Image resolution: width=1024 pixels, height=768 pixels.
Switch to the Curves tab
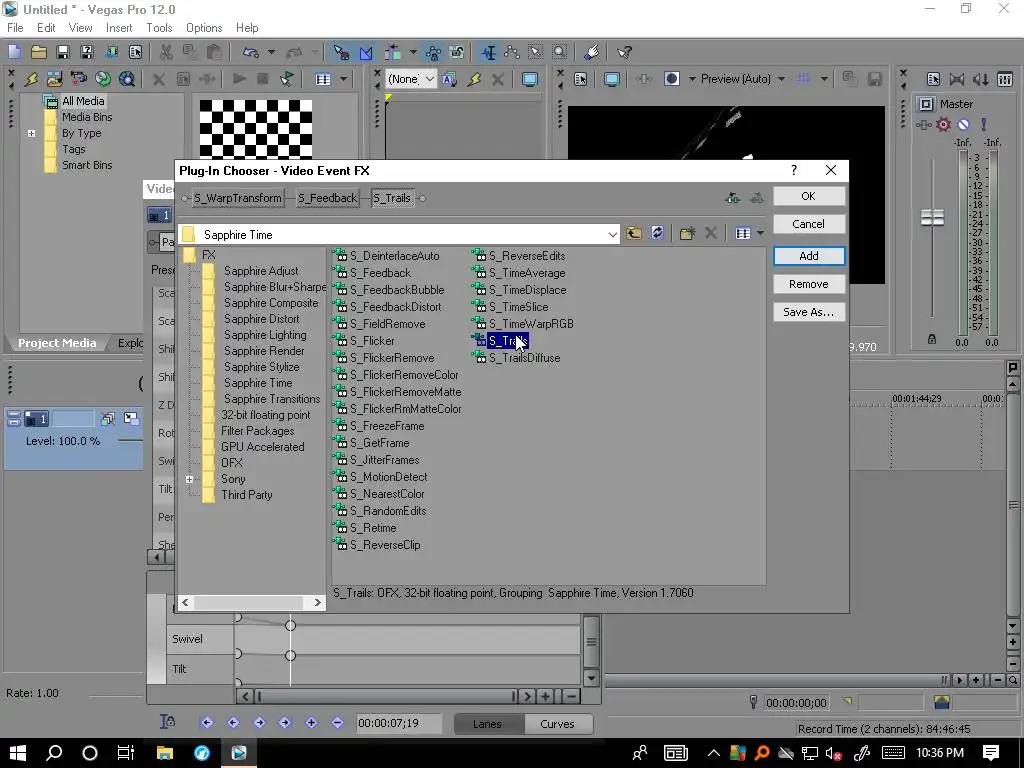click(557, 724)
